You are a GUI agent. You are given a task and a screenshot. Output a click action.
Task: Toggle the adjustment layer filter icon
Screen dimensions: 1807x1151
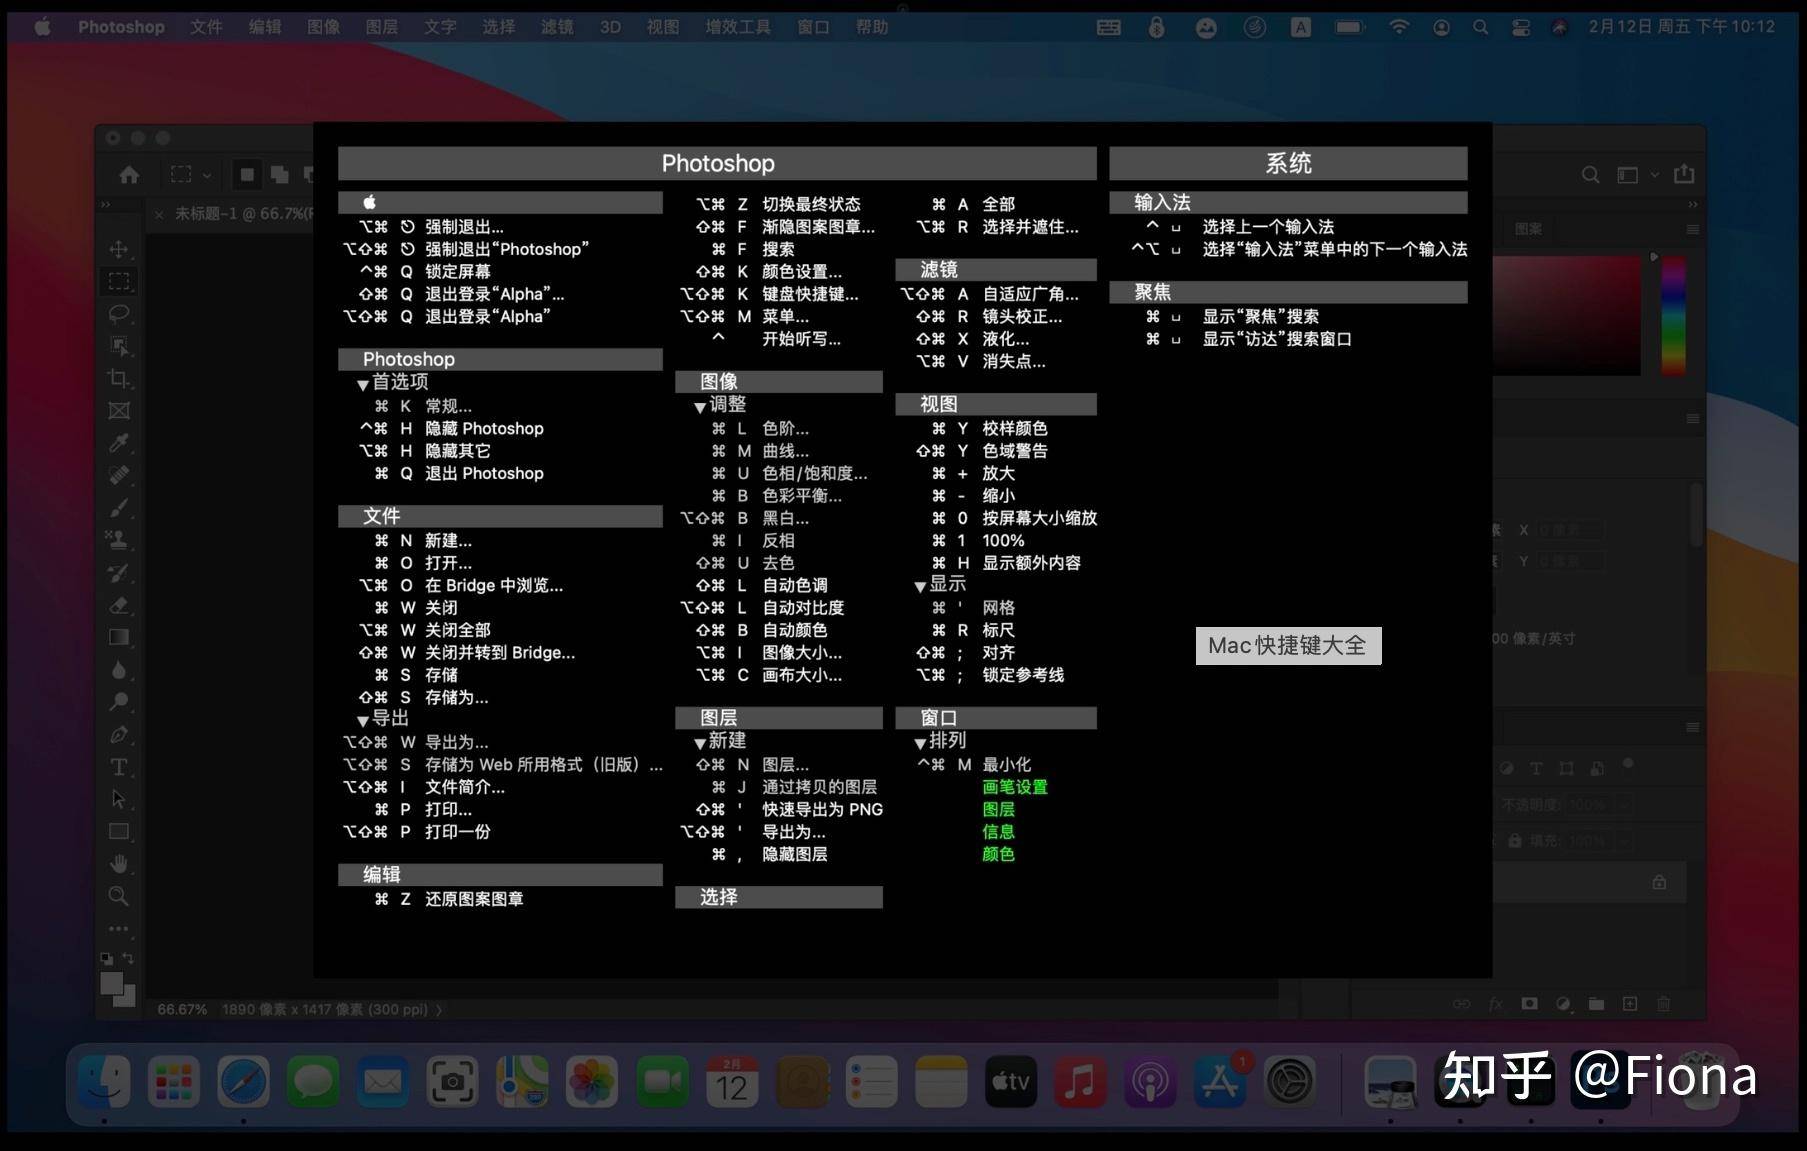point(1507,768)
